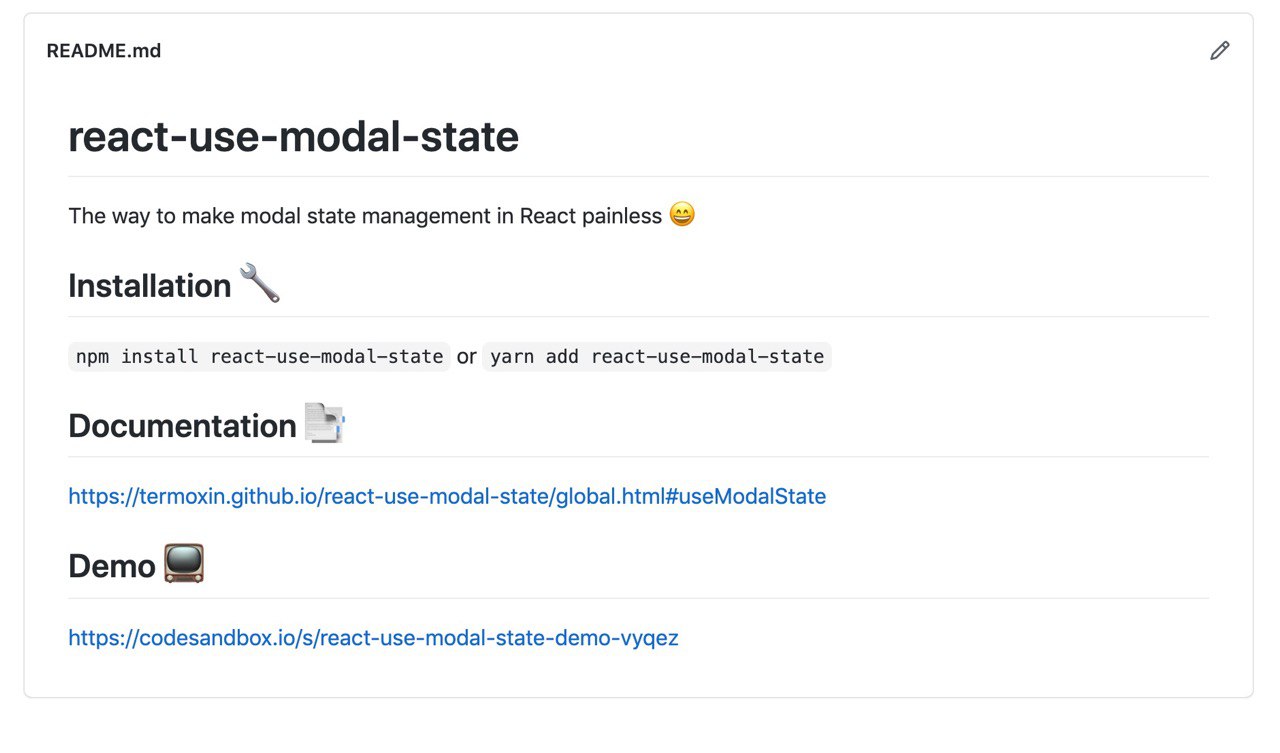Click the pencil edit icon for README
Screen dimensions: 1280x753
1219,51
